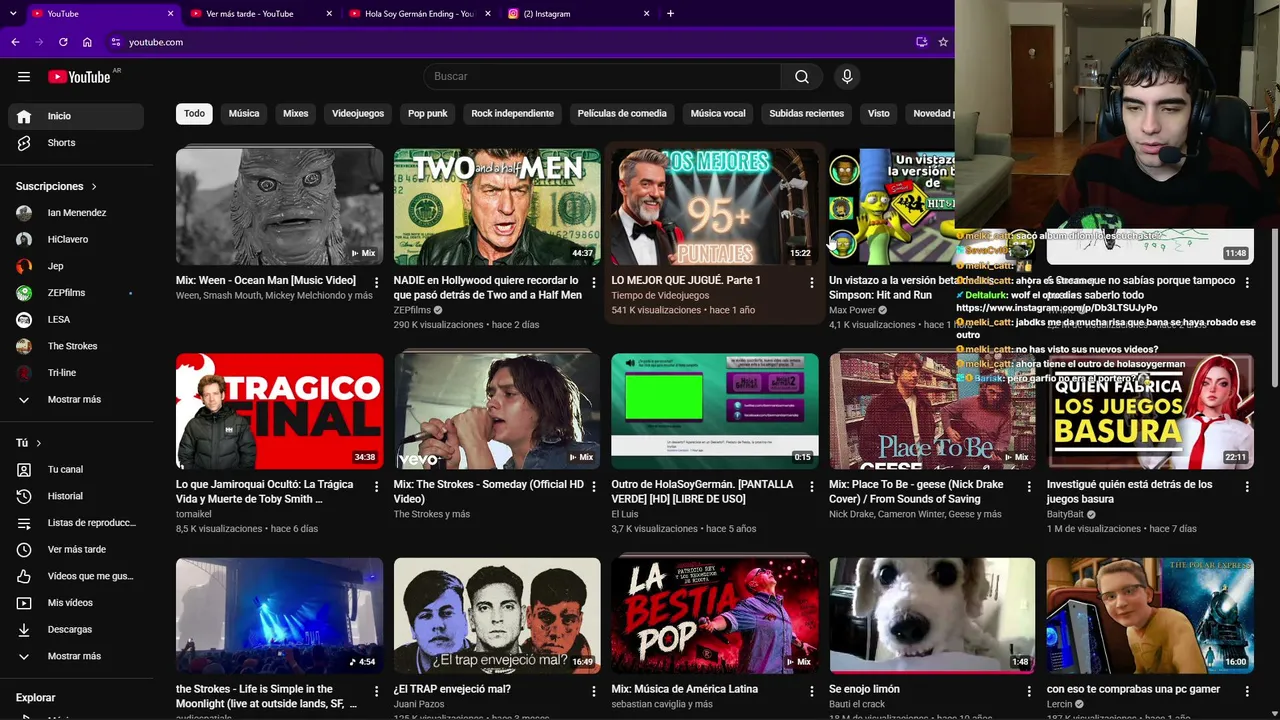The height and width of the screenshot is (720, 1280).
Task: Open options menu for Ween Ocean Man mix
Action: 376,283
